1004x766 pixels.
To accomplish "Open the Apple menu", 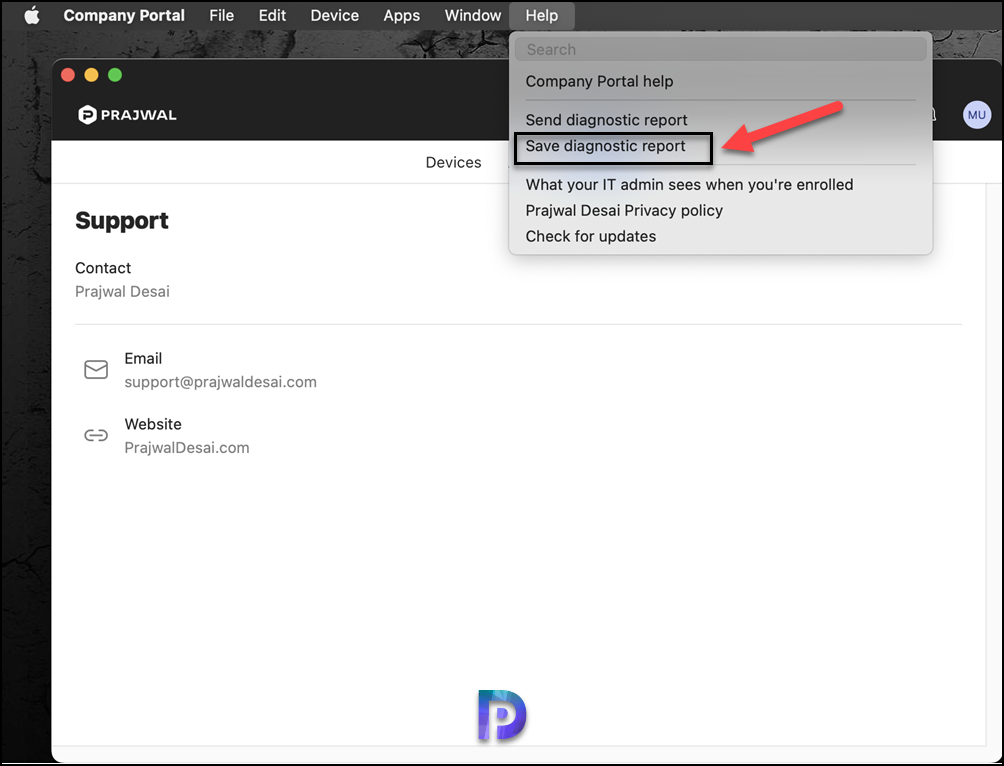I will click(32, 15).
